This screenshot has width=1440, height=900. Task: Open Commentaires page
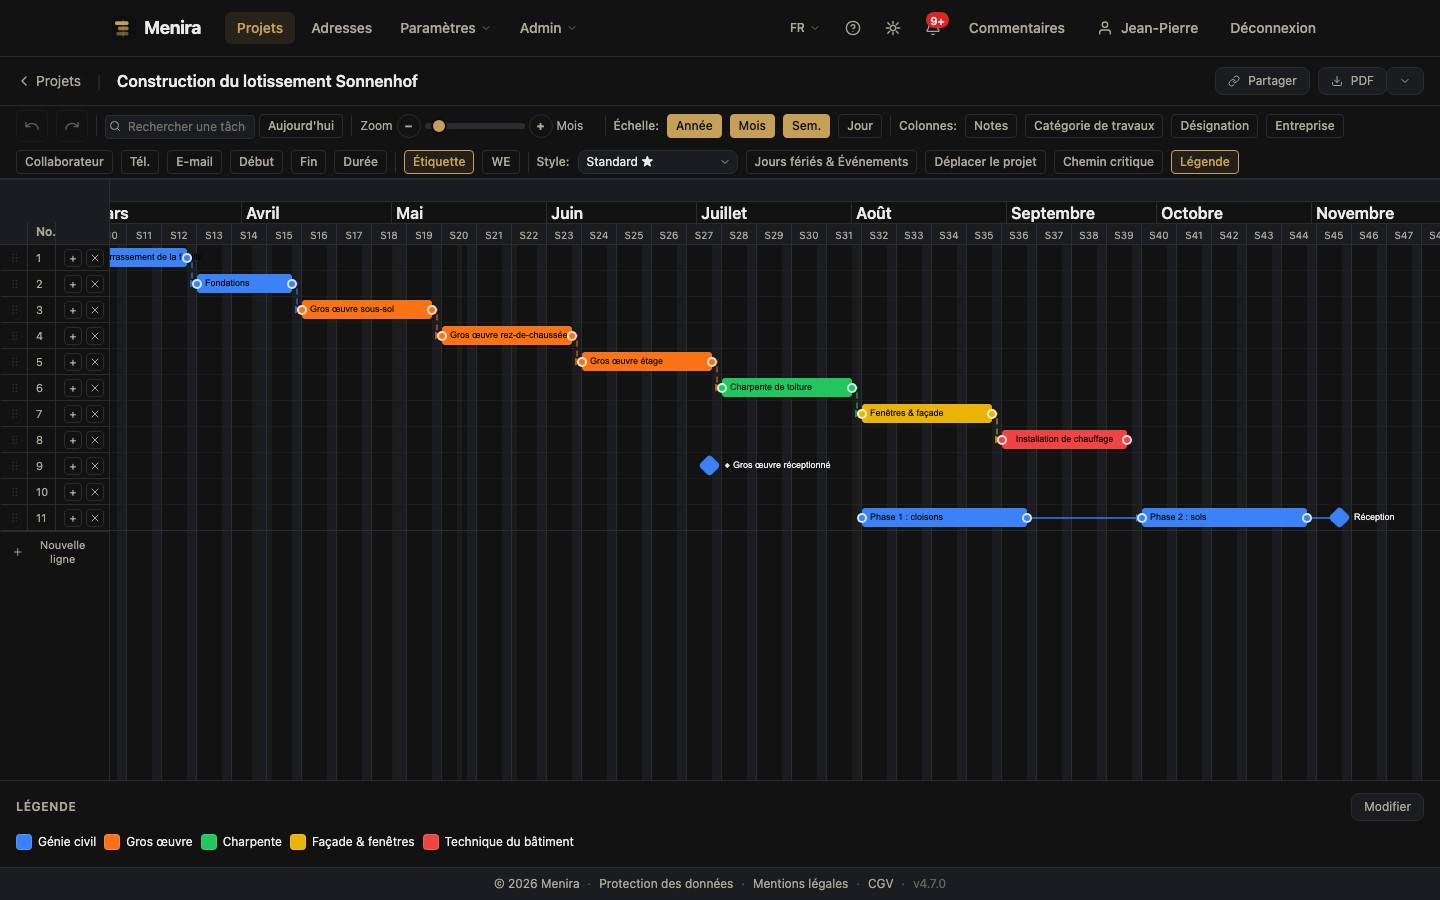(1016, 28)
